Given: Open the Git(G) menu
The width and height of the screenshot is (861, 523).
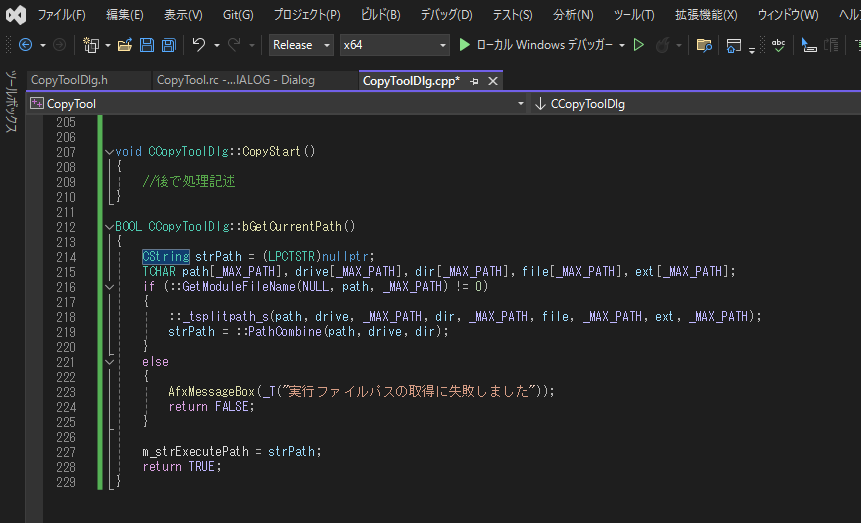Looking at the screenshot, I should 238,15.
